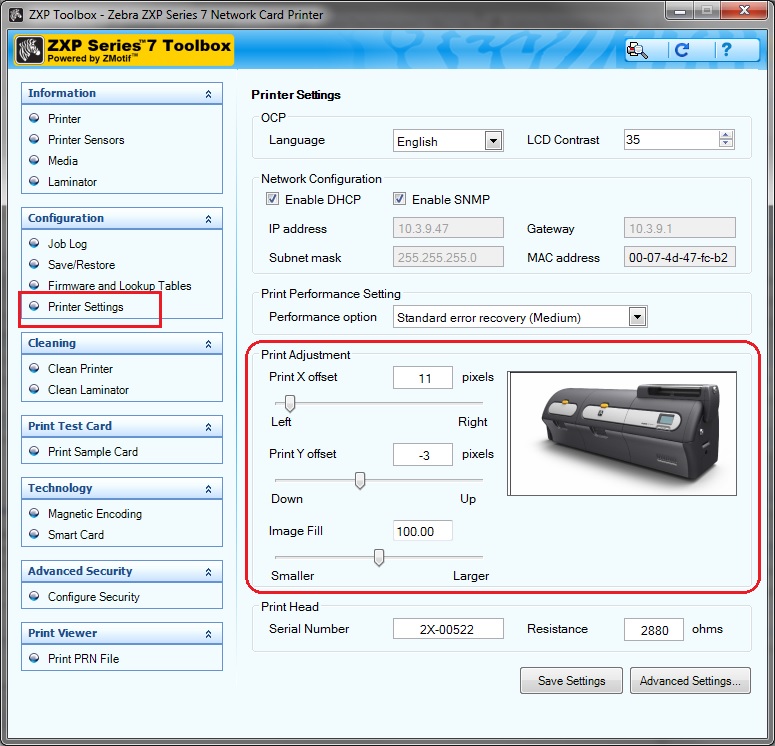Click the Zebra logo in the toolbox banner
Viewport: 775px width, 746px height.
pyautogui.click(x=30, y=51)
